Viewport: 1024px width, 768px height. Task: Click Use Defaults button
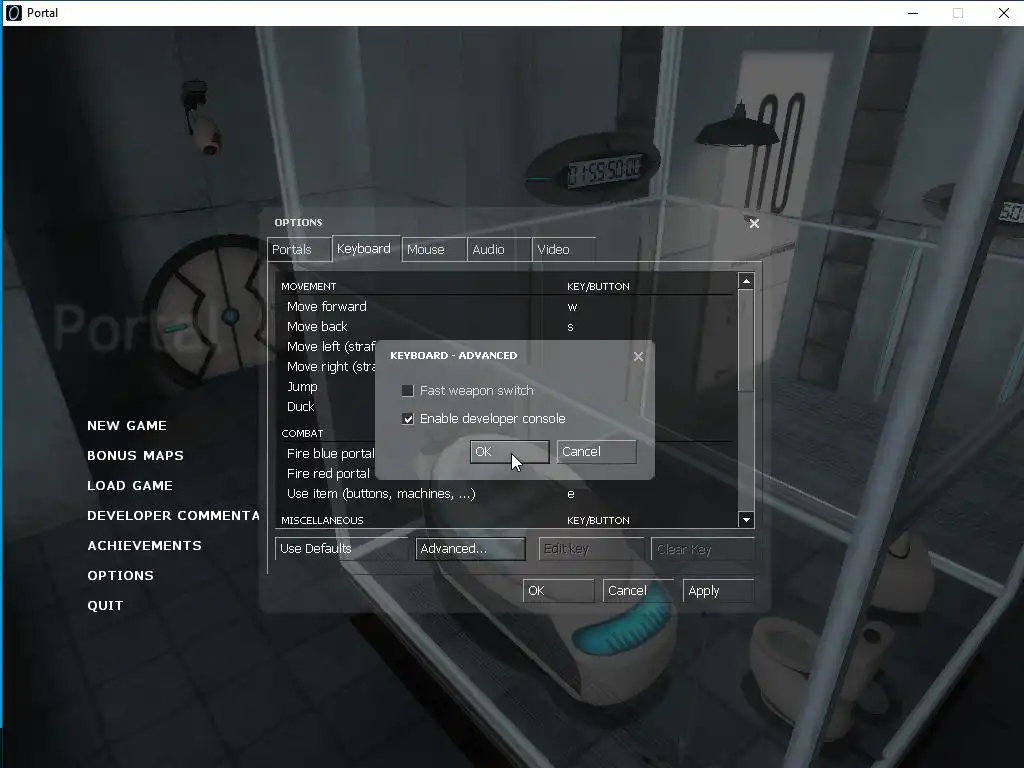pyautogui.click(x=342, y=549)
